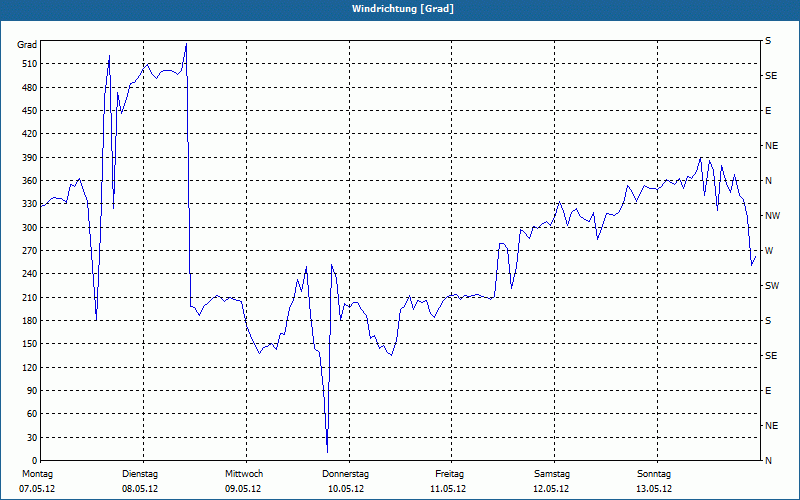
Task: Select the 330 y-axis value
Action: tap(30, 204)
